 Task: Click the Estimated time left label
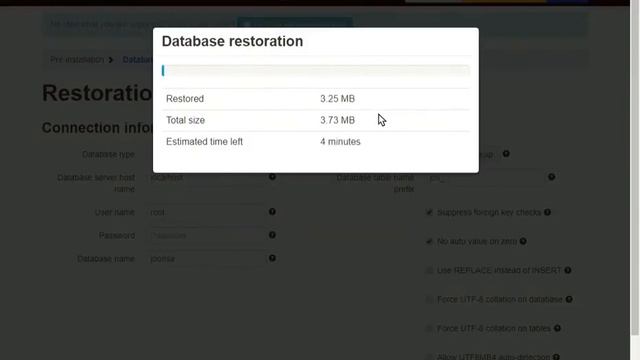(x=204, y=142)
